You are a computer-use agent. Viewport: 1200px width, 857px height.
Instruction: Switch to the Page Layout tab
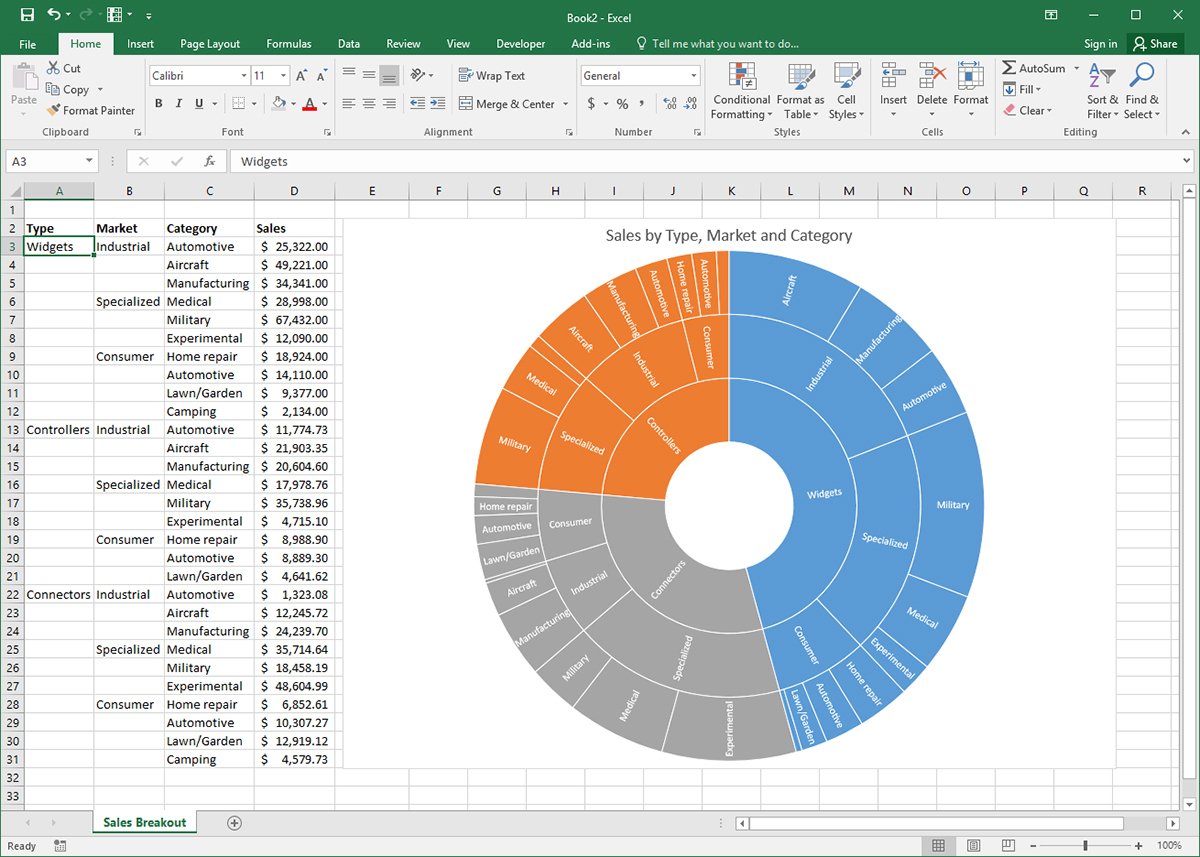(x=210, y=44)
